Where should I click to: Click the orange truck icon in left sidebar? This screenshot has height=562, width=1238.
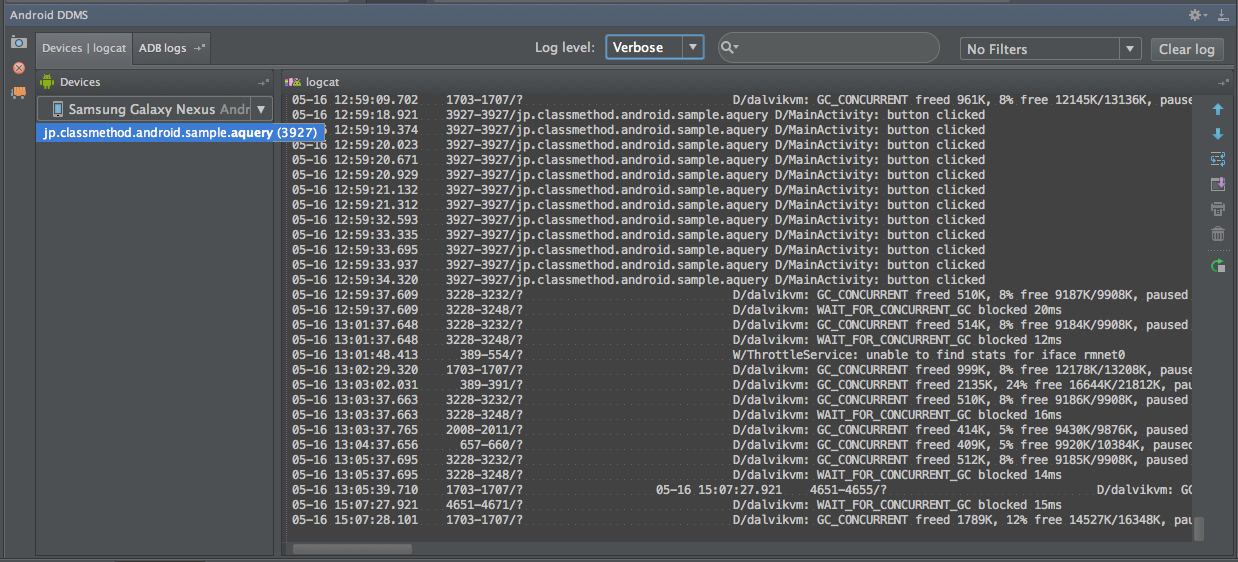point(18,93)
